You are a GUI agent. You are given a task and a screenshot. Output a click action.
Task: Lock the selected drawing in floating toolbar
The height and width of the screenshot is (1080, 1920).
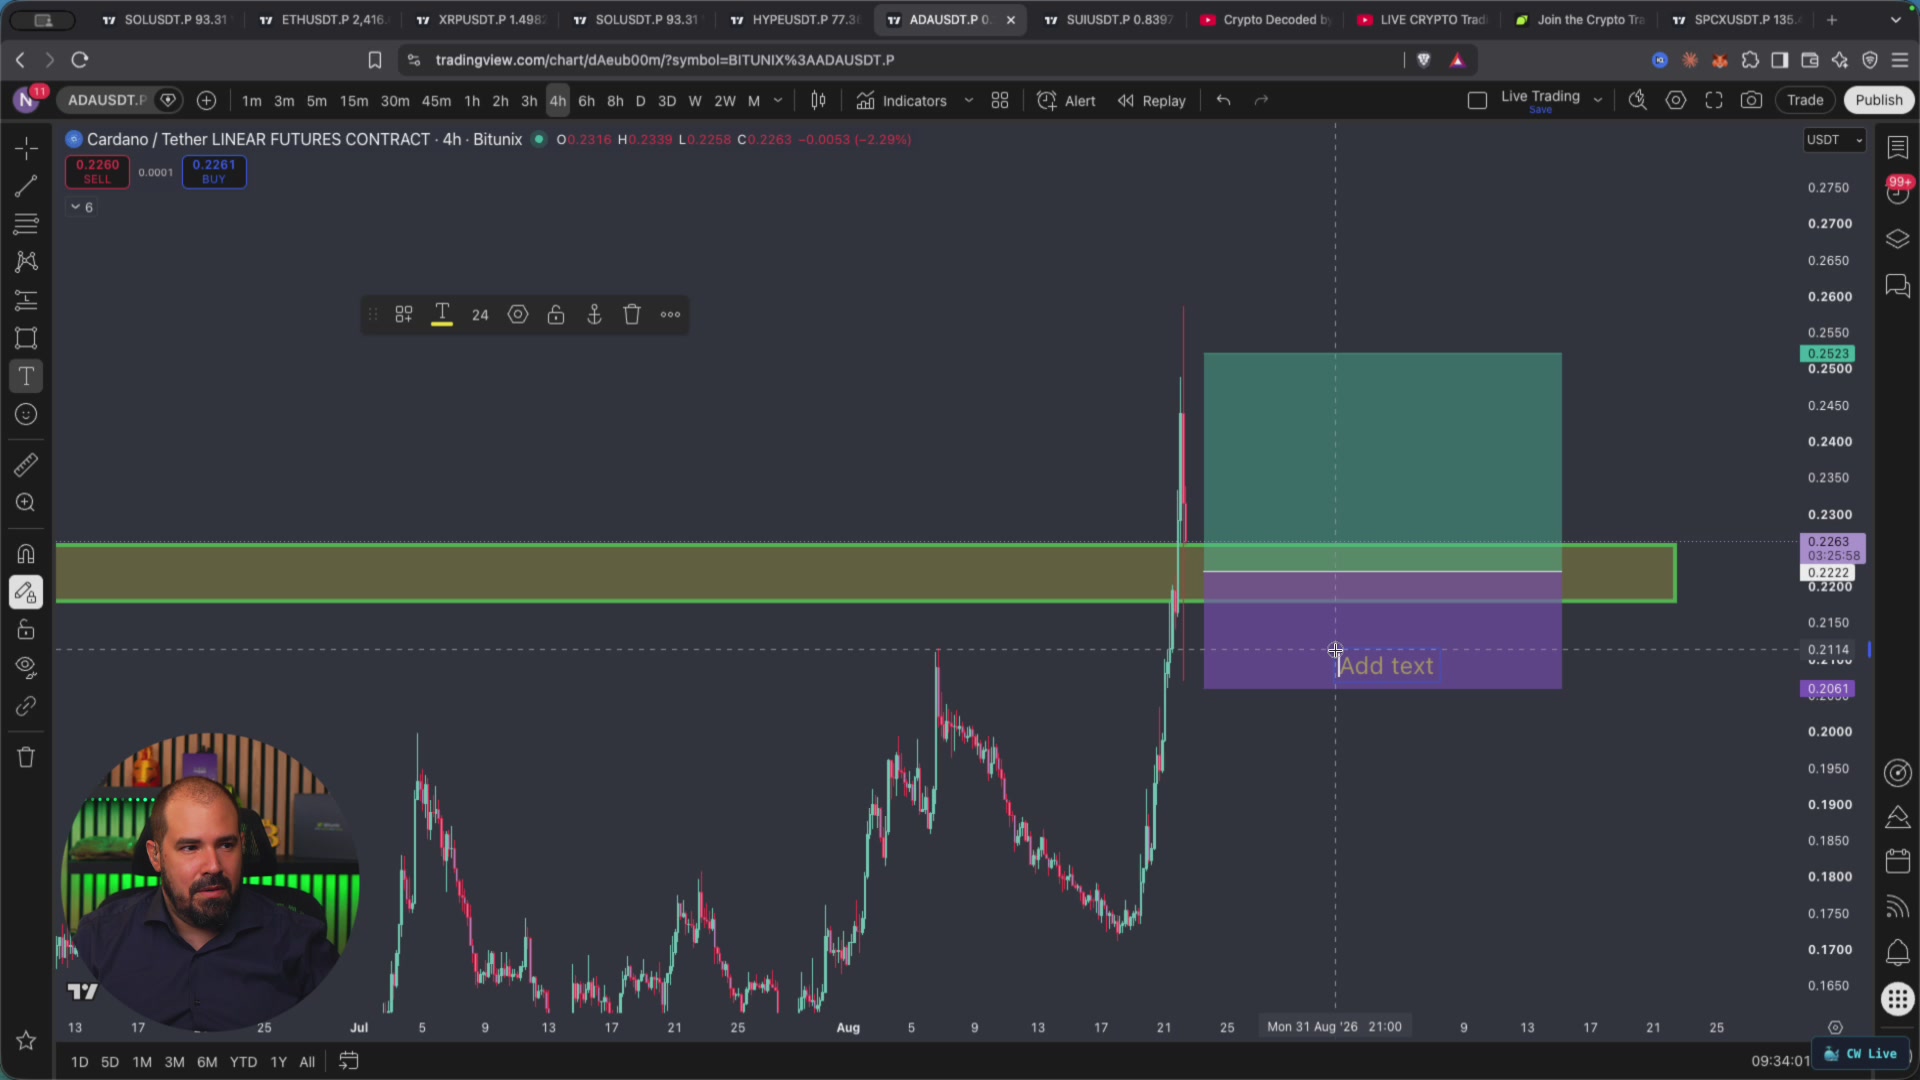point(556,315)
